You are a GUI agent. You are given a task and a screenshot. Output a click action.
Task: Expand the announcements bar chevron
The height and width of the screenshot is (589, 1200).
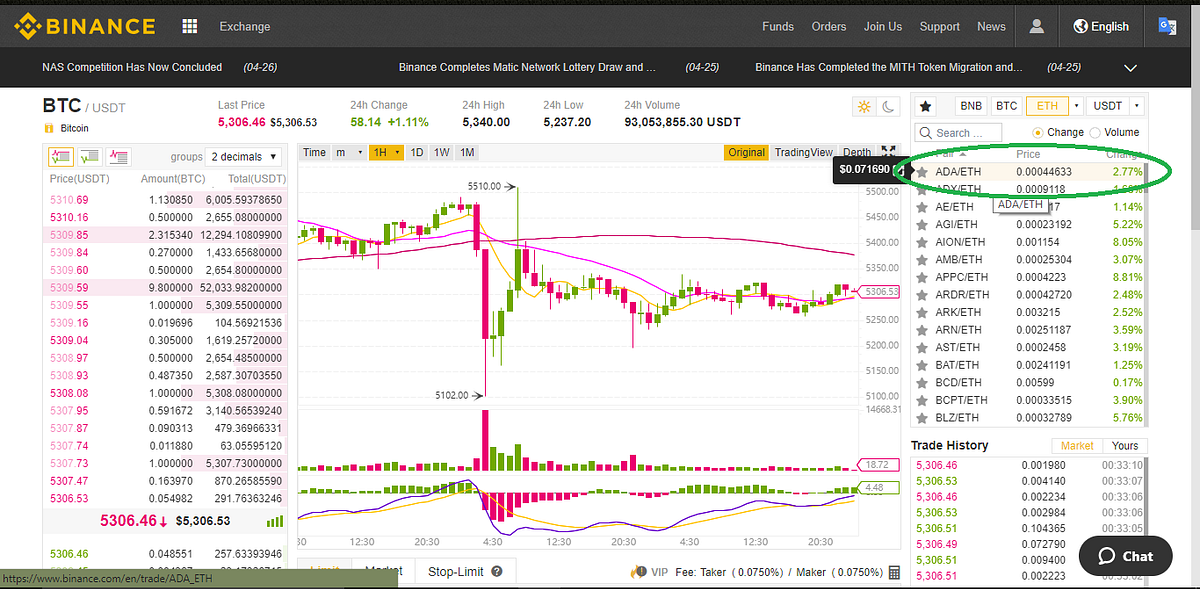[1131, 68]
